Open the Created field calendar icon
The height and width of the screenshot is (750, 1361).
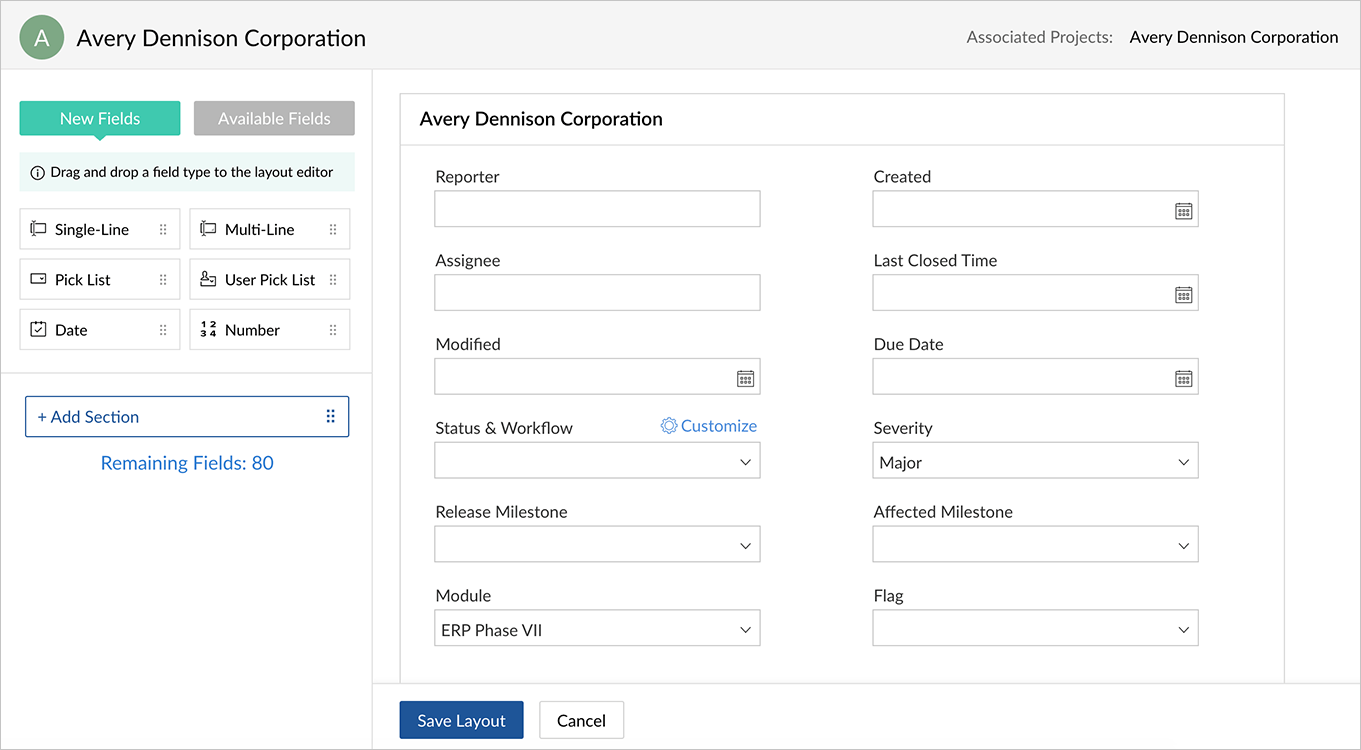pos(1183,211)
